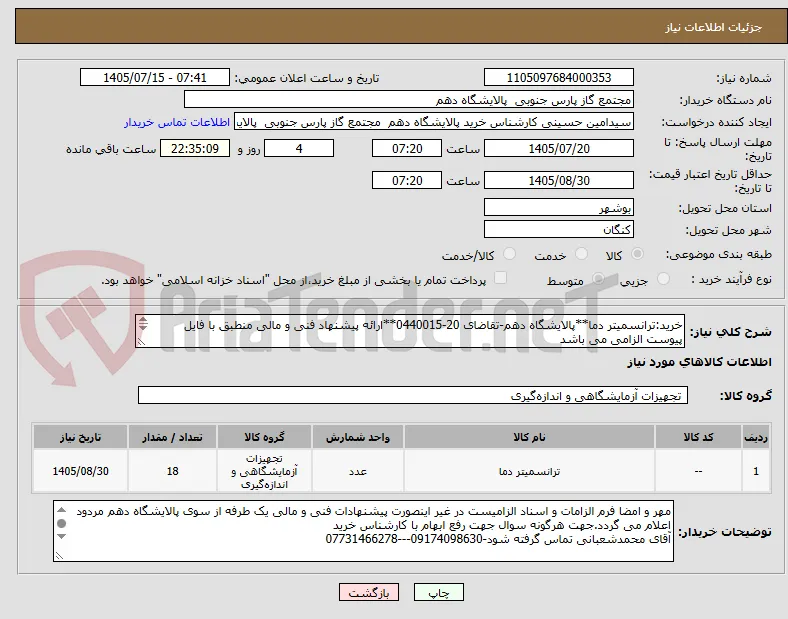
Task: Click the goods group field تجهیزات آزمایشگاهی
Action: pyautogui.click(x=413, y=395)
